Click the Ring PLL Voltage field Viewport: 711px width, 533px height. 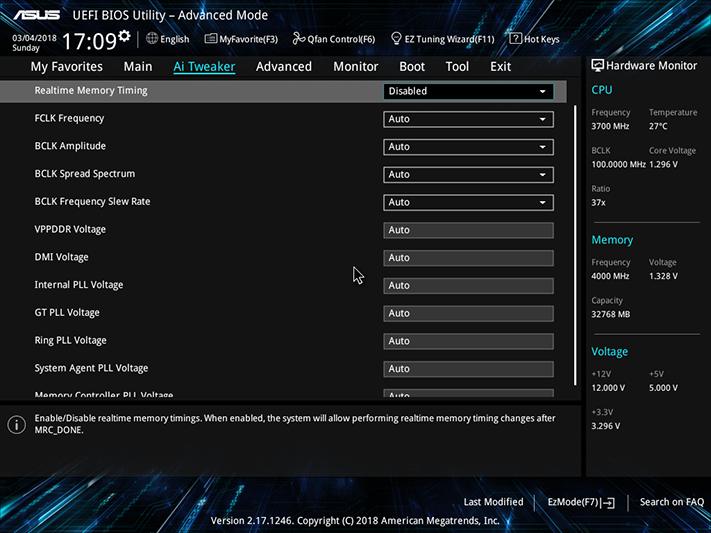468,341
